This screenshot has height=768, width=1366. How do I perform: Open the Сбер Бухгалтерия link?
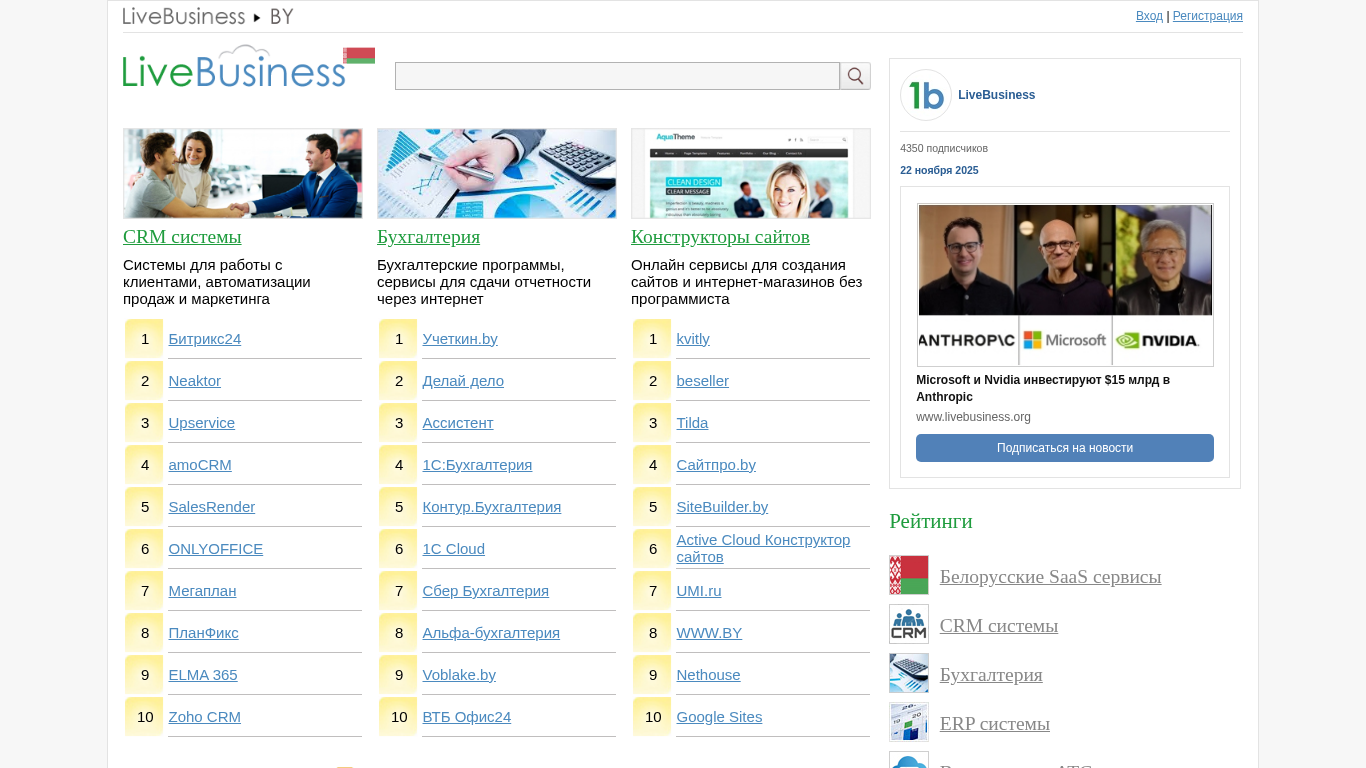tap(486, 591)
